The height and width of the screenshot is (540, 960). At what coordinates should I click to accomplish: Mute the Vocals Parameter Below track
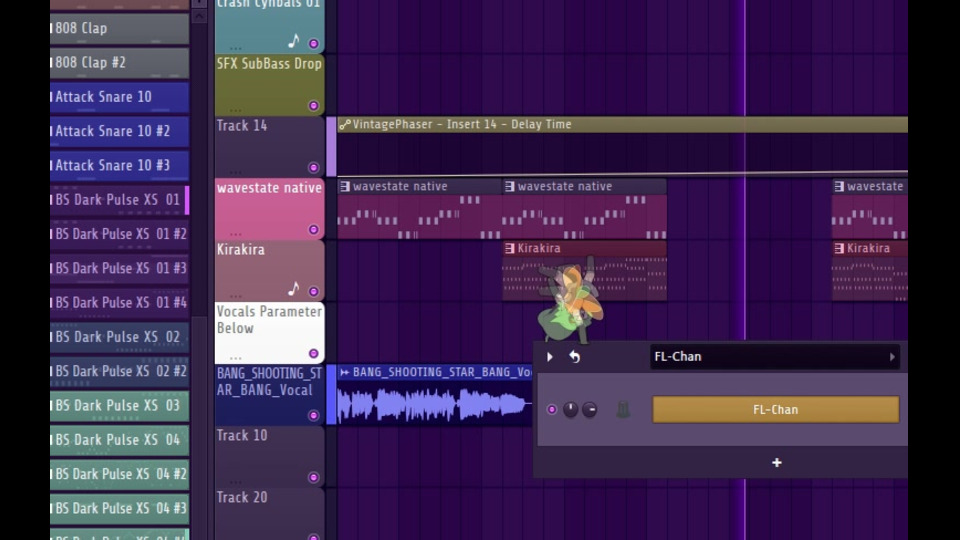pos(313,353)
